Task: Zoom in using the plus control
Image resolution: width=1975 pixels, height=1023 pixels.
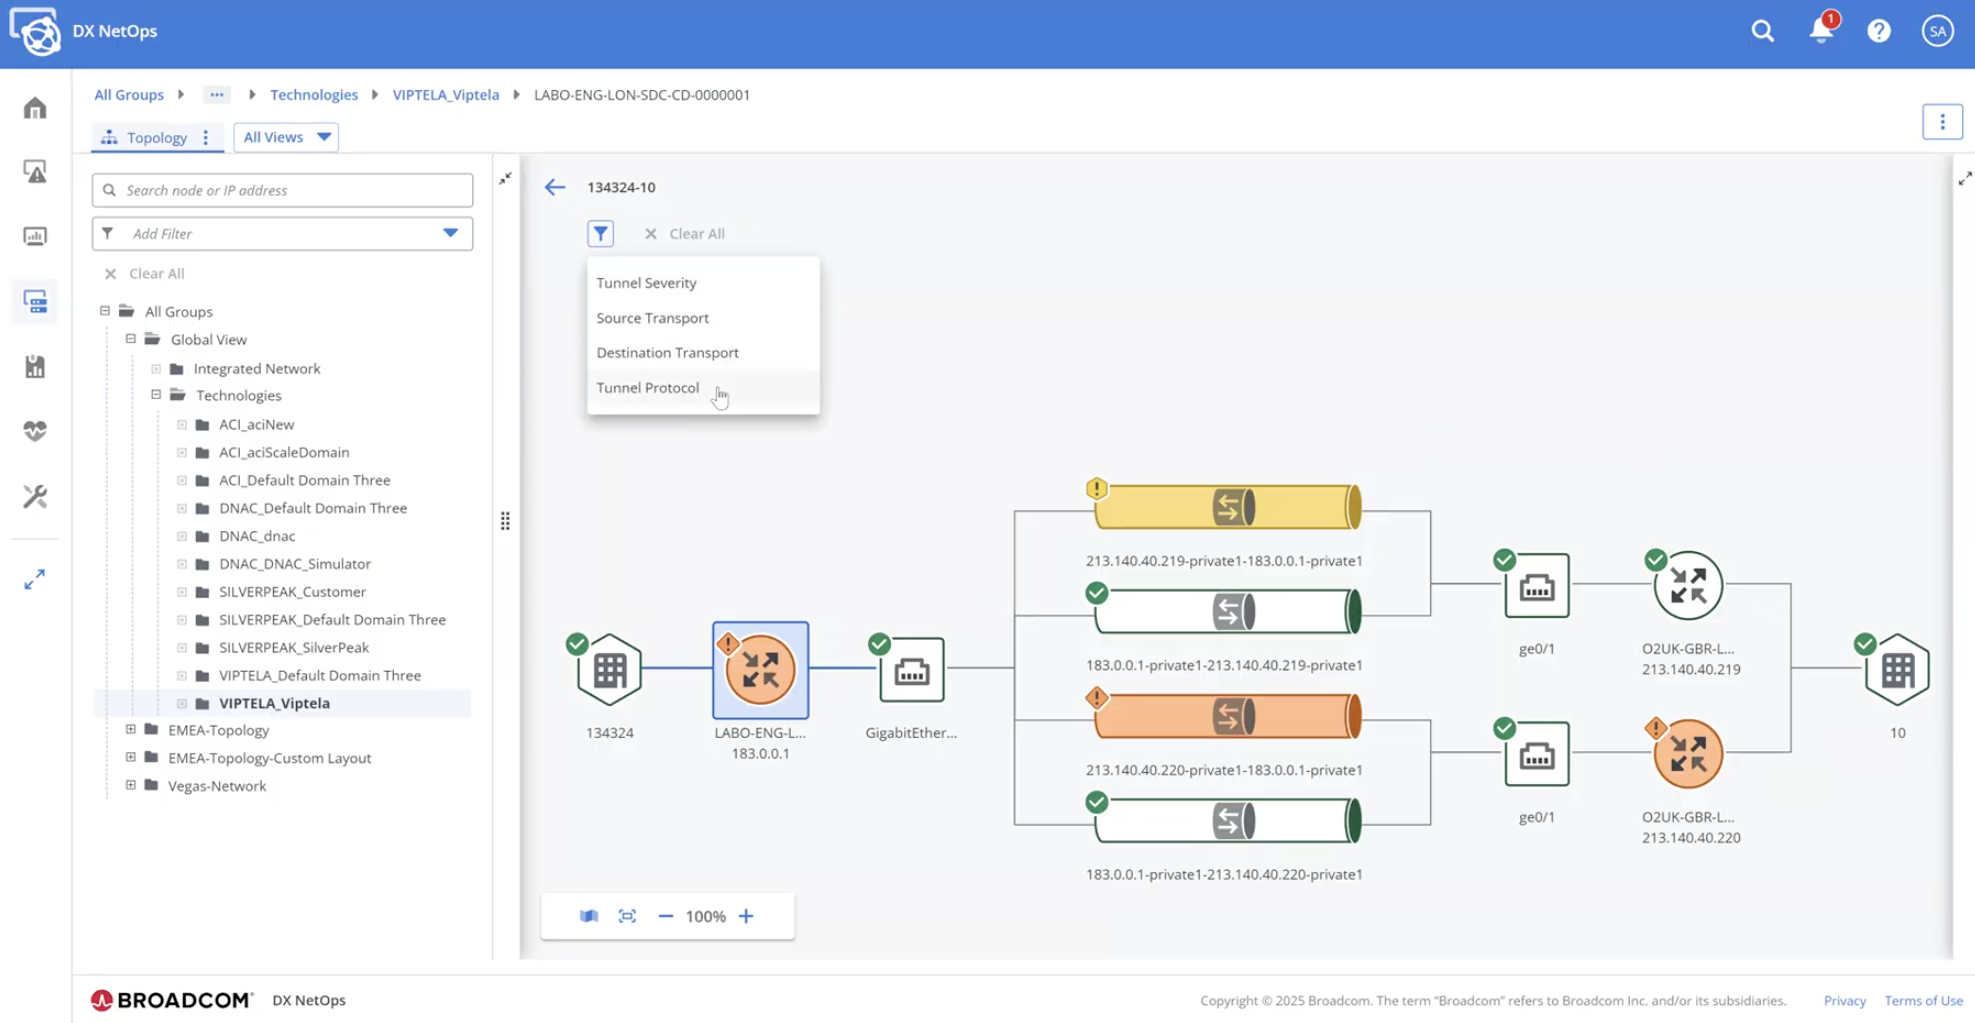Action: 746,915
